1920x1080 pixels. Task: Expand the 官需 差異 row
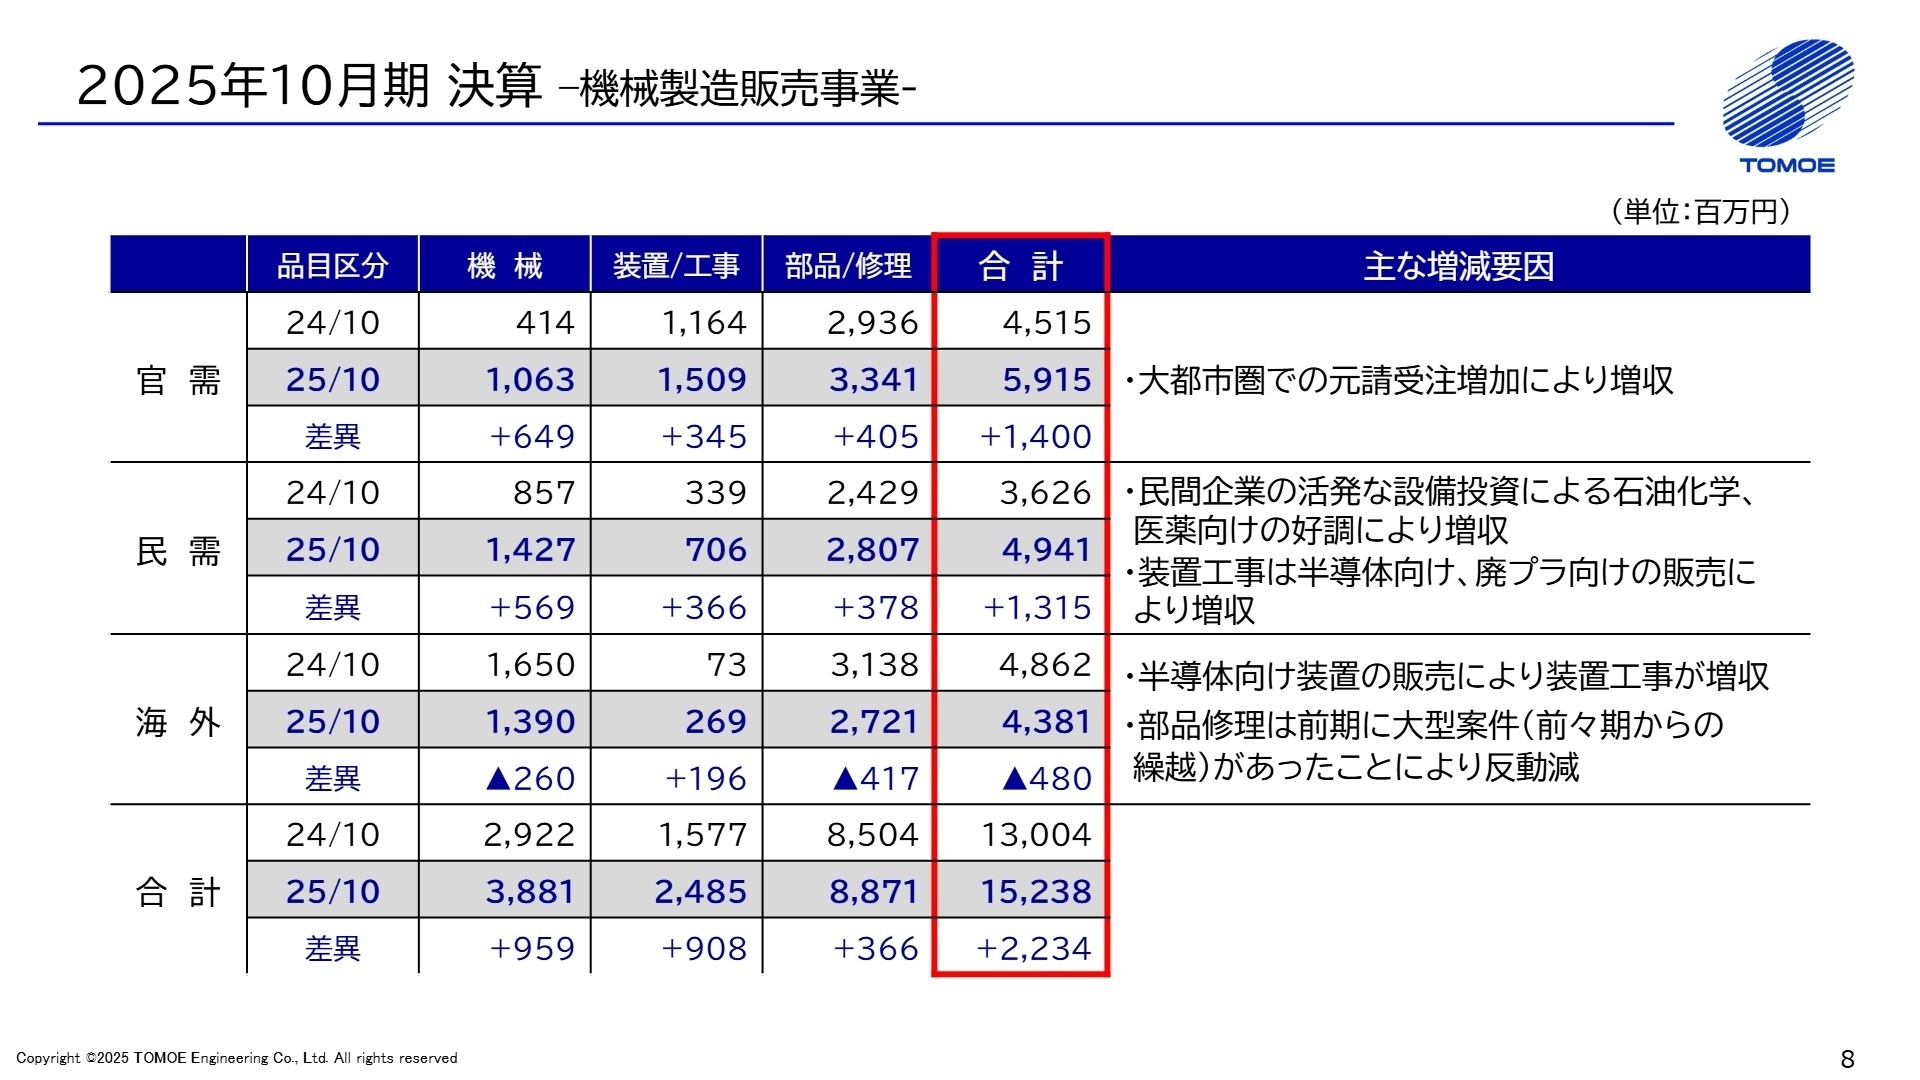pos(332,437)
